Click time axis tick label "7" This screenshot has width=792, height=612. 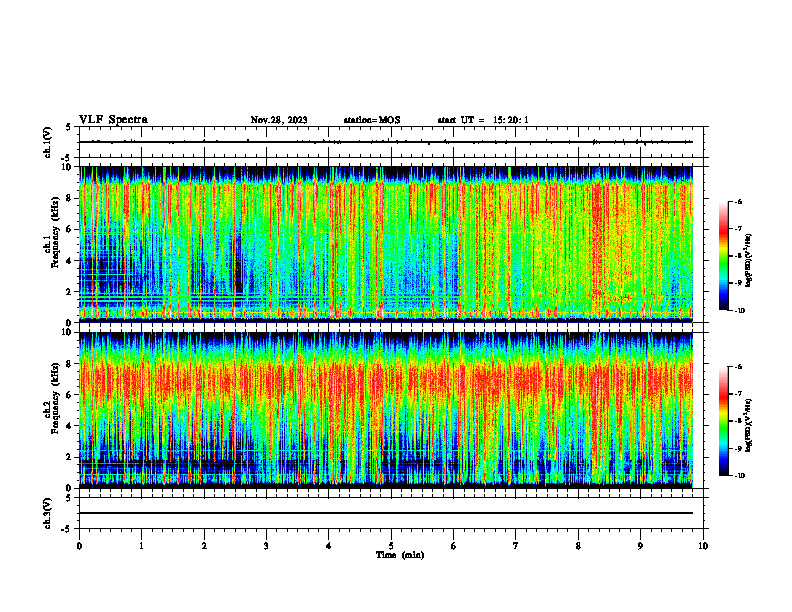pos(516,546)
